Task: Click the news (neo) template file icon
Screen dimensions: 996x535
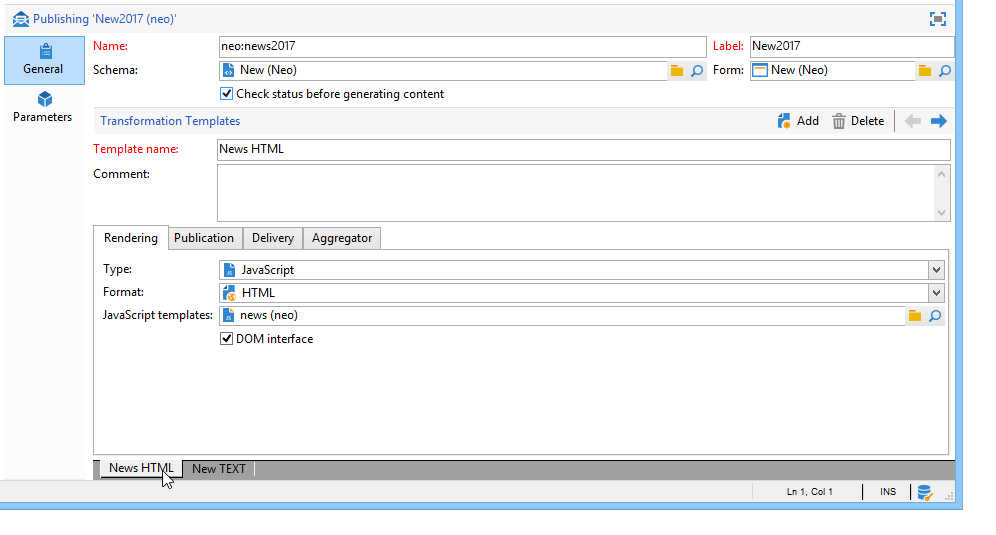Action: pos(229,316)
